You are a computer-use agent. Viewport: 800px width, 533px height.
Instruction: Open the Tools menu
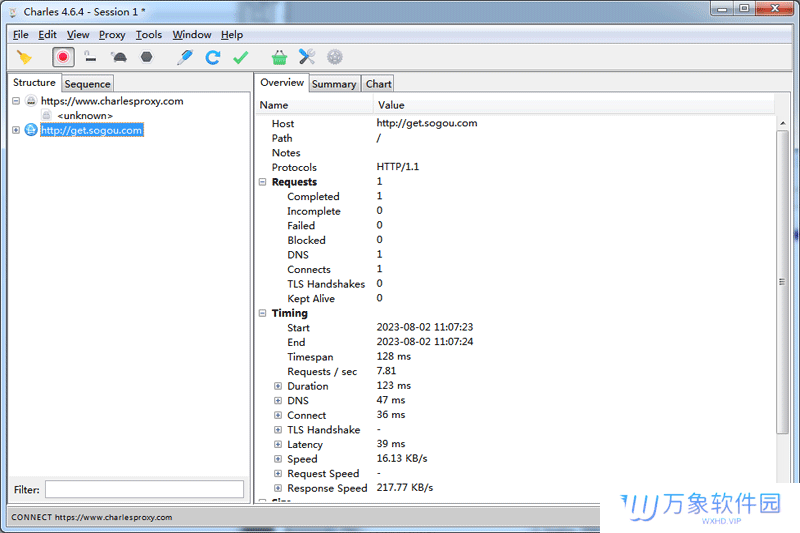pyautogui.click(x=148, y=35)
